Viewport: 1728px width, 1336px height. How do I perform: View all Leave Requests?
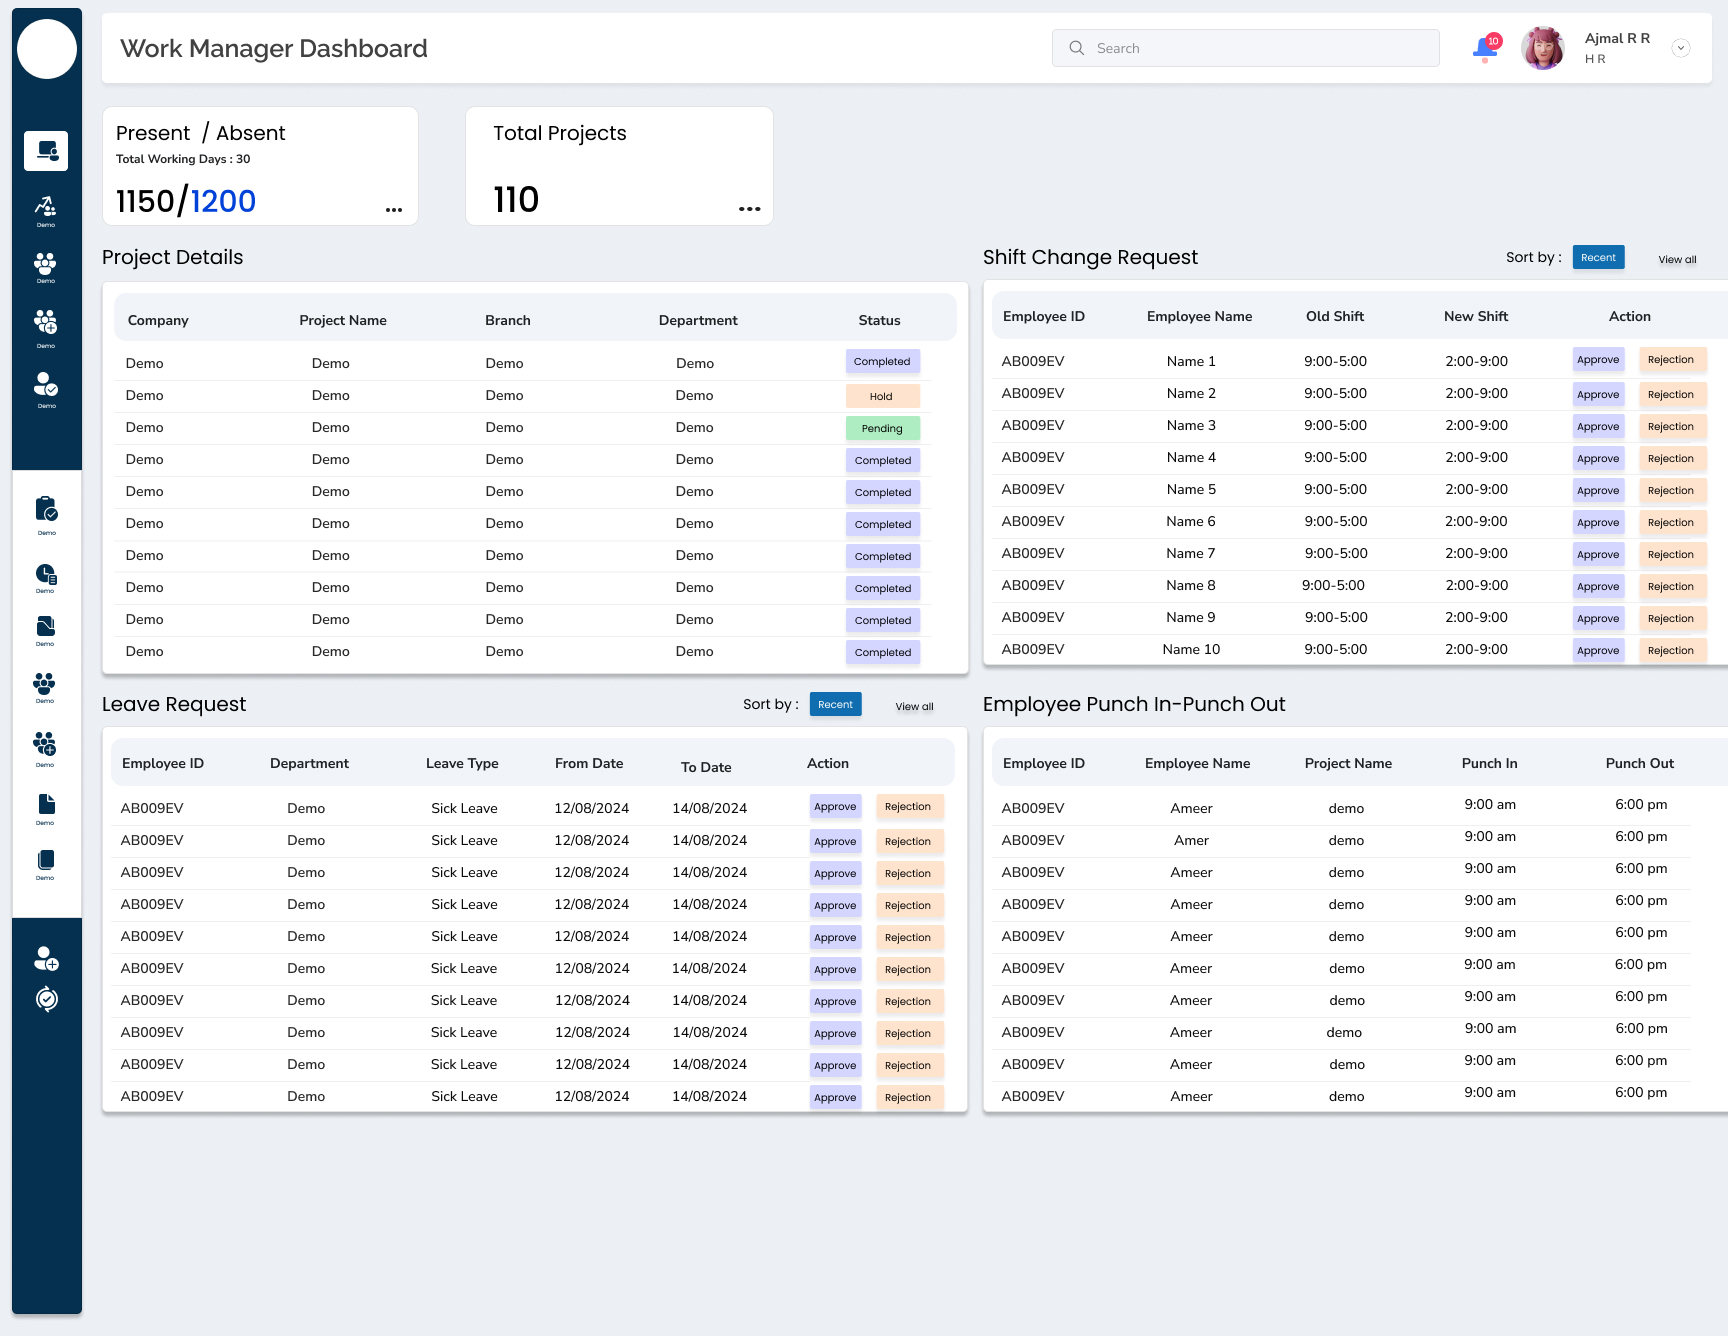click(x=914, y=707)
